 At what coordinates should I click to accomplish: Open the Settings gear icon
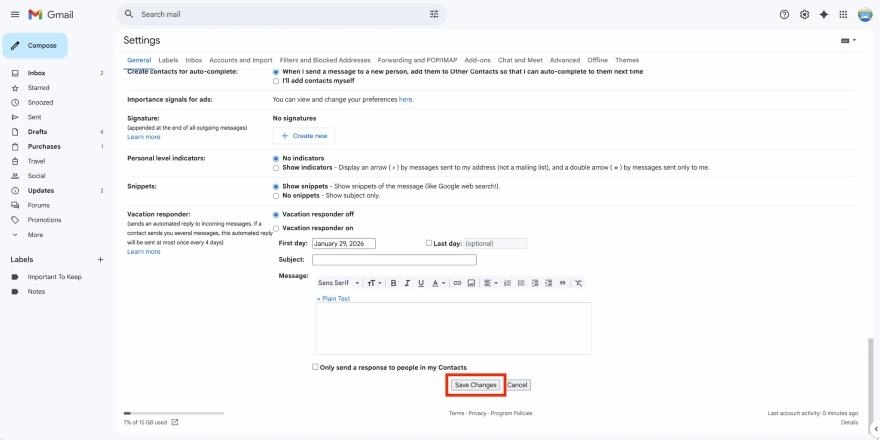pos(804,15)
